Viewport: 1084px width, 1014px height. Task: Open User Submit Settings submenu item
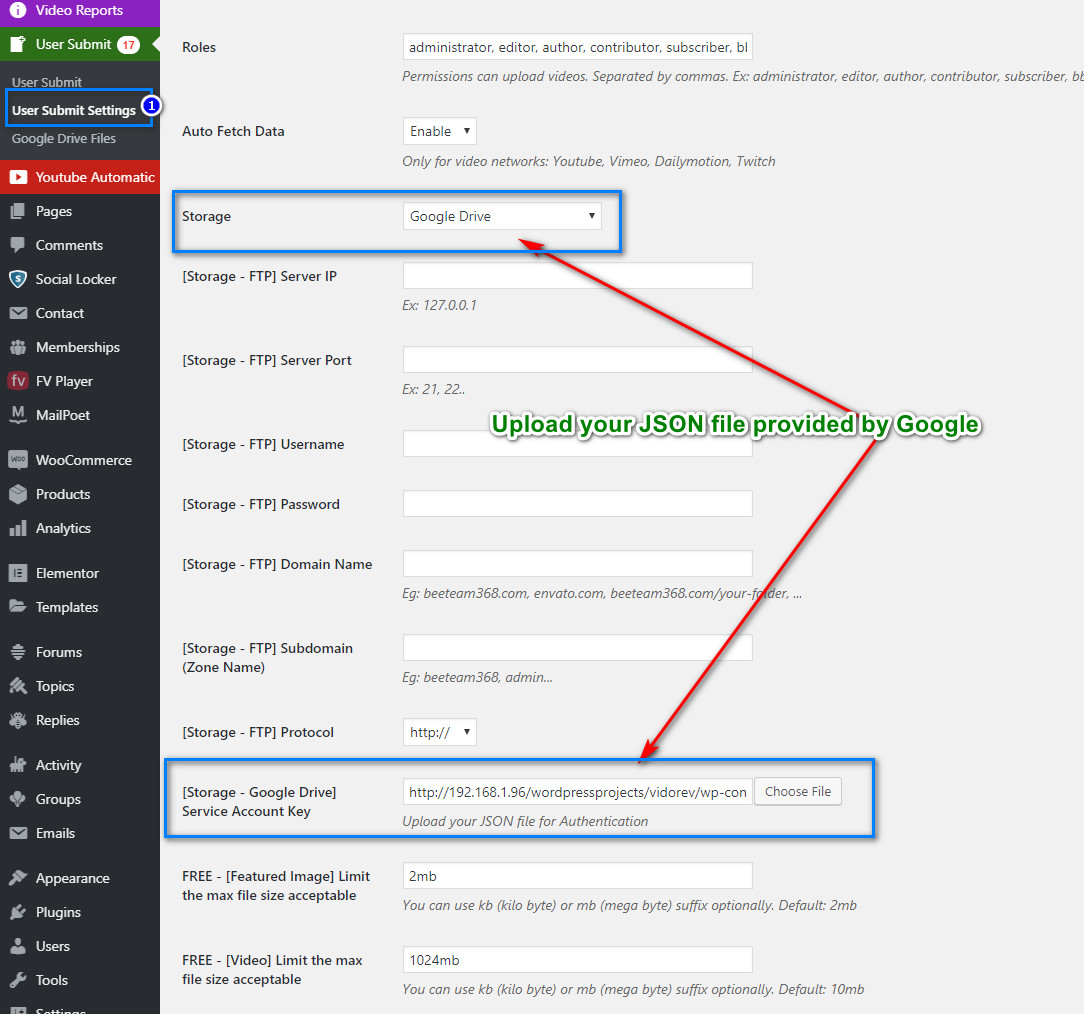point(73,110)
